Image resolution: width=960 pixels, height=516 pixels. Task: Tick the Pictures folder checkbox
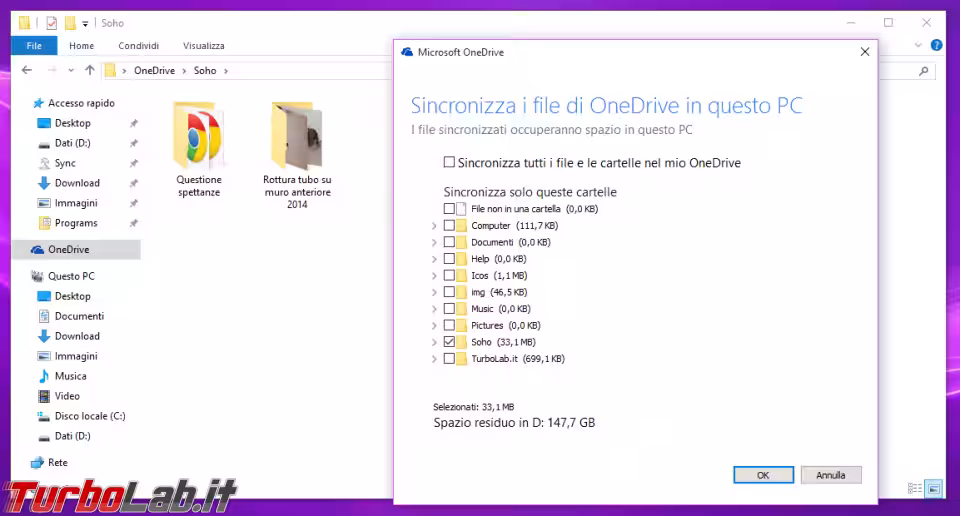point(449,325)
